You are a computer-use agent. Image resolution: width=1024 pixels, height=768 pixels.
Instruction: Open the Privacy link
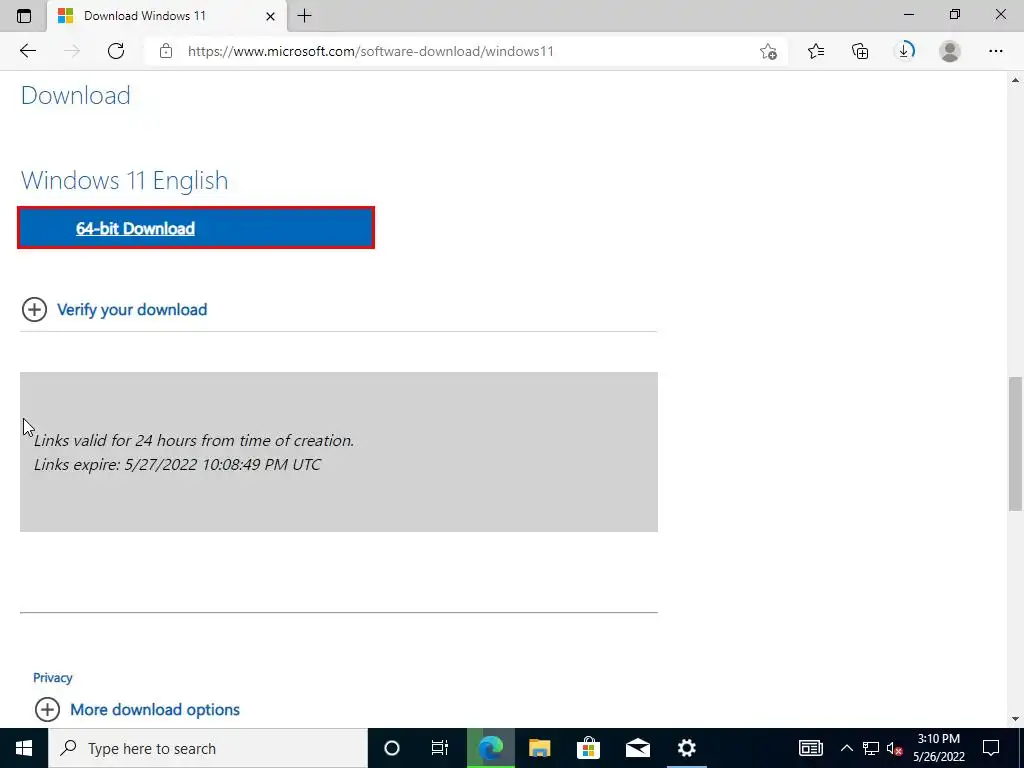click(52, 678)
